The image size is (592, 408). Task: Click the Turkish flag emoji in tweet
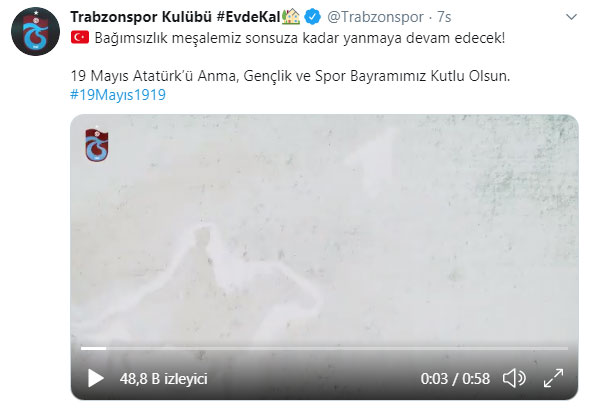point(80,37)
